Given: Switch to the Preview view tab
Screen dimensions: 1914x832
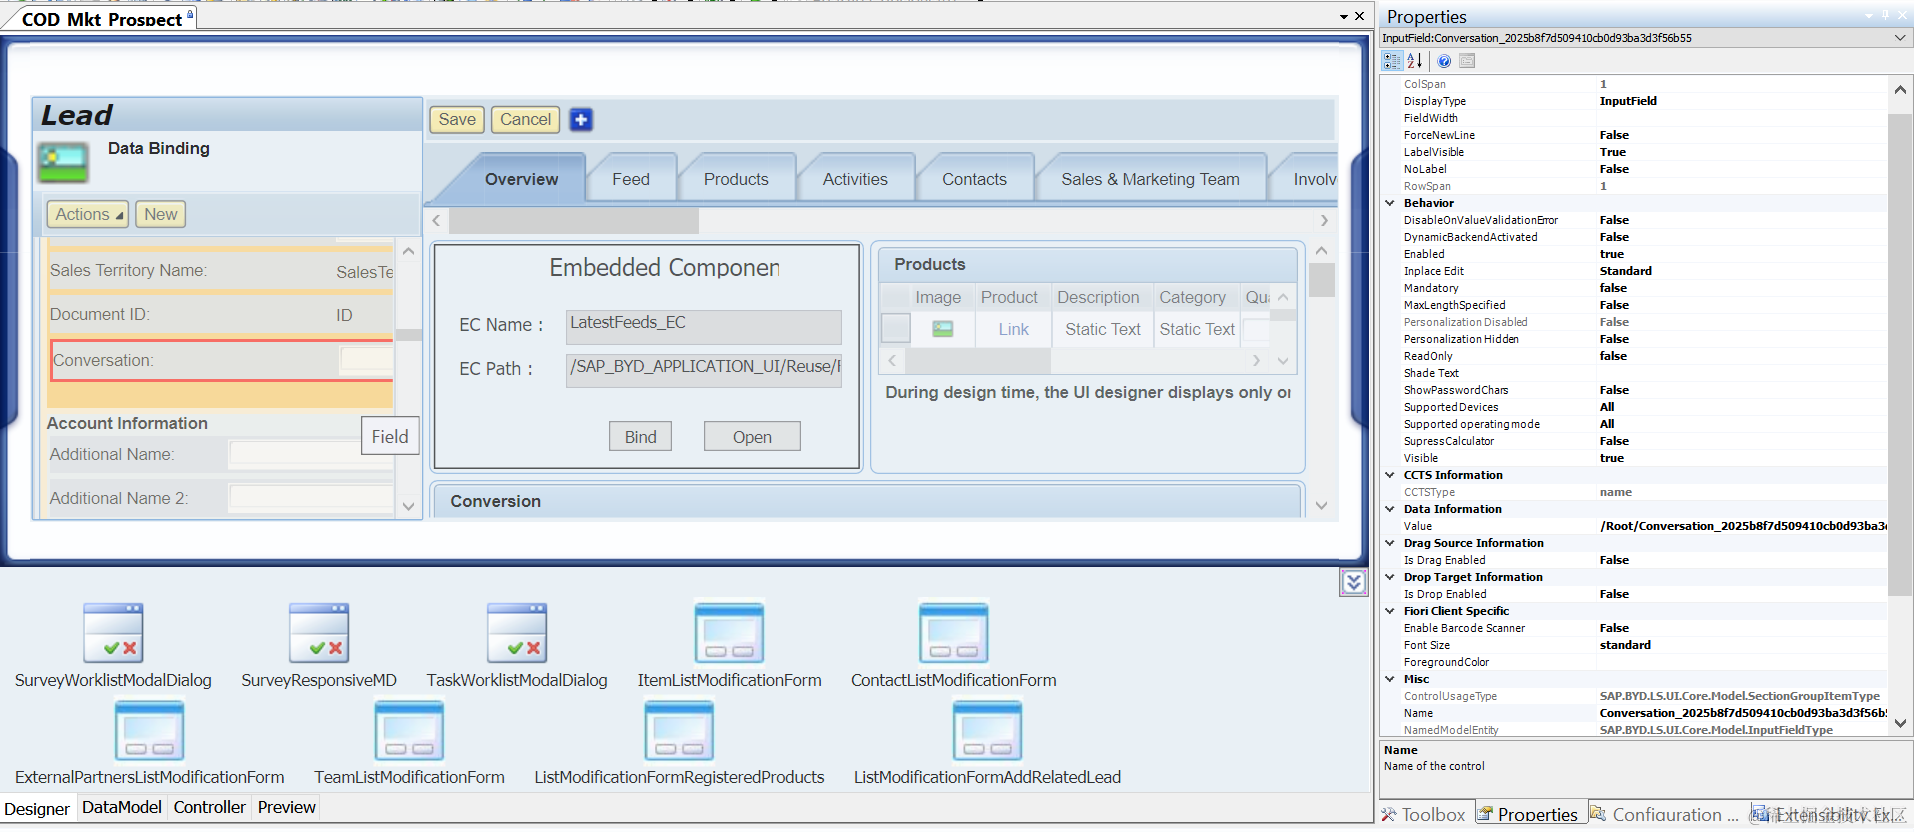Looking at the screenshot, I should (x=286, y=807).
